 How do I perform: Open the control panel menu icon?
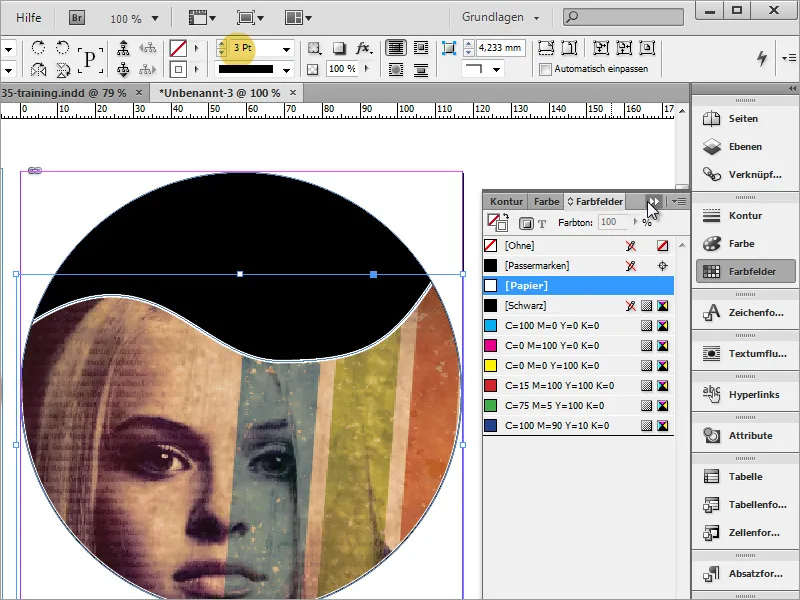point(788,58)
